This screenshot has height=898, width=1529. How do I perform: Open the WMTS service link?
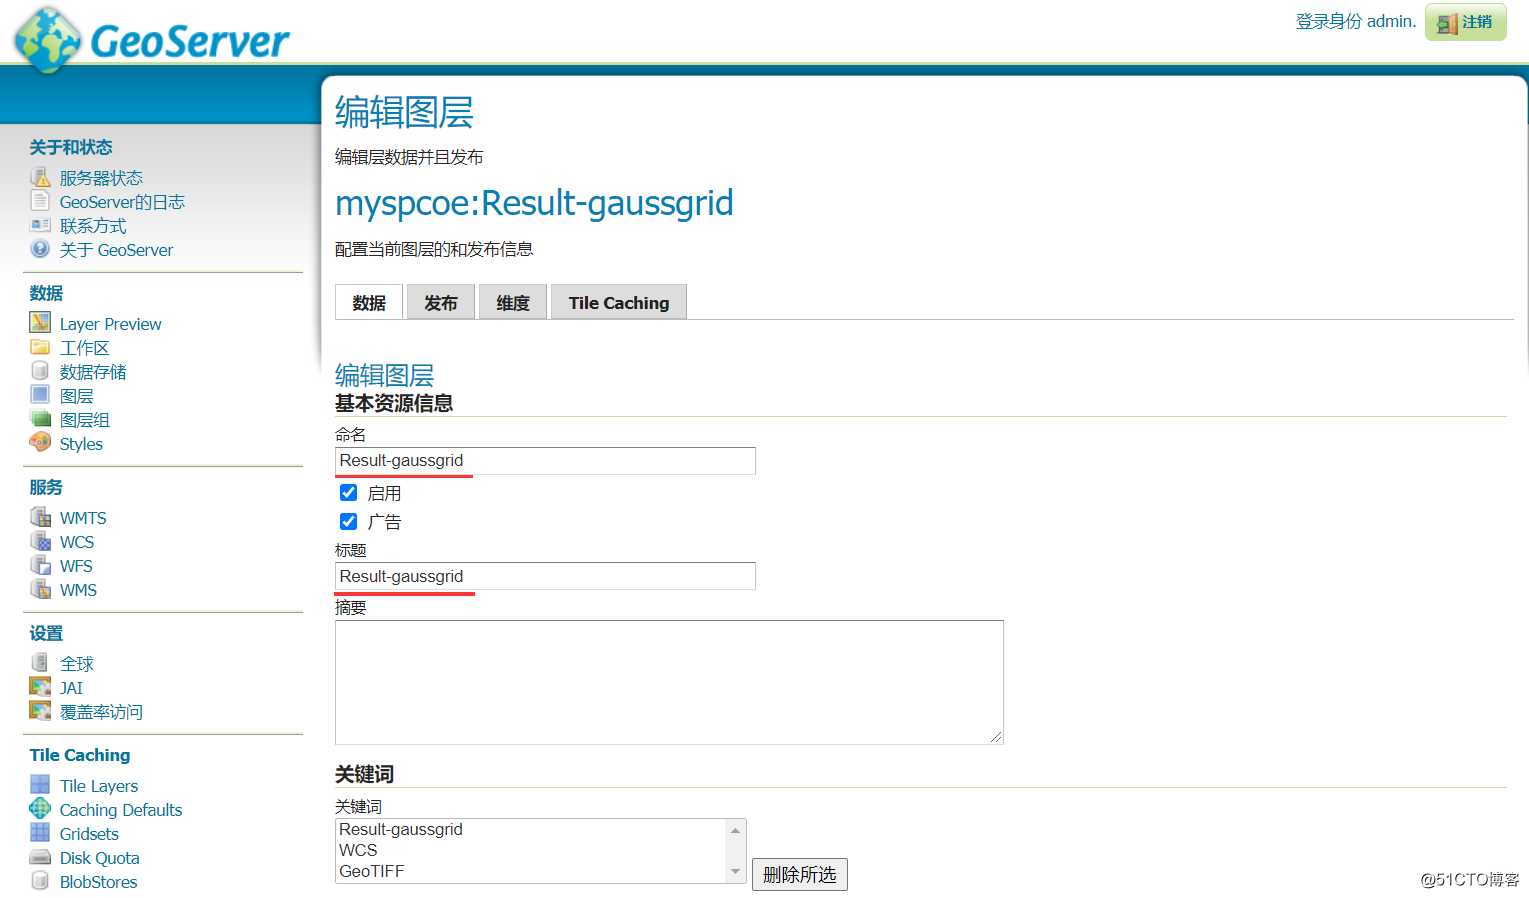pyautogui.click(x=83, y=518)
